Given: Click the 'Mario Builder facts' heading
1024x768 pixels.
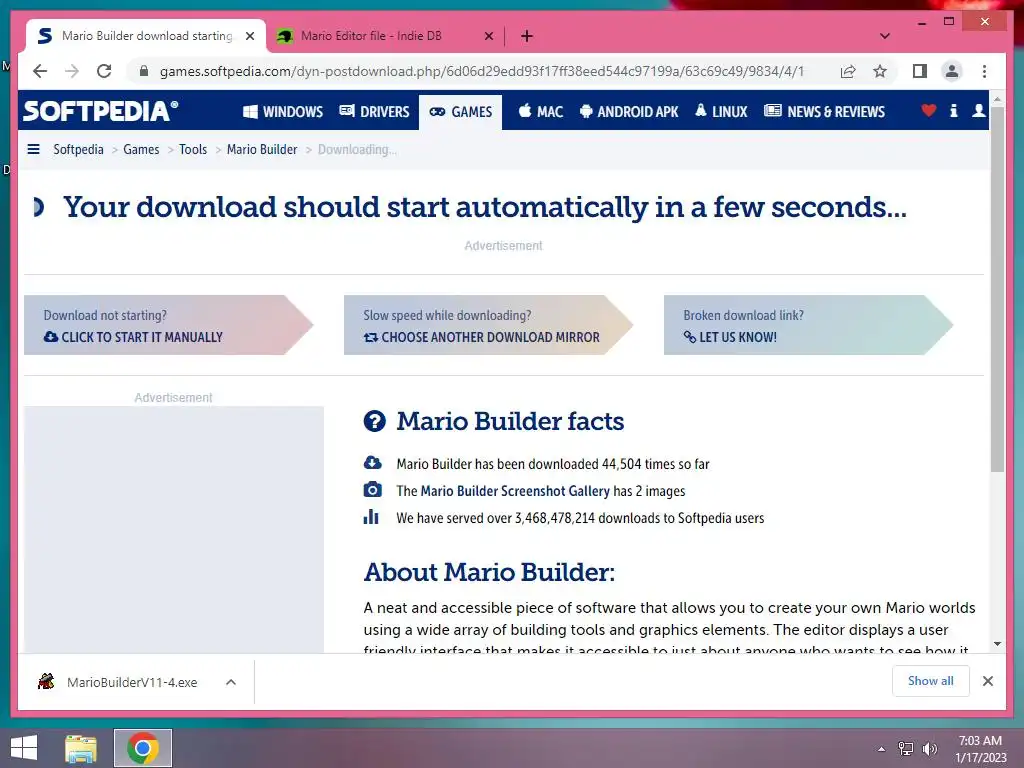Looking at the screenshot, I should pyautogui.click(x=510, y=421).
